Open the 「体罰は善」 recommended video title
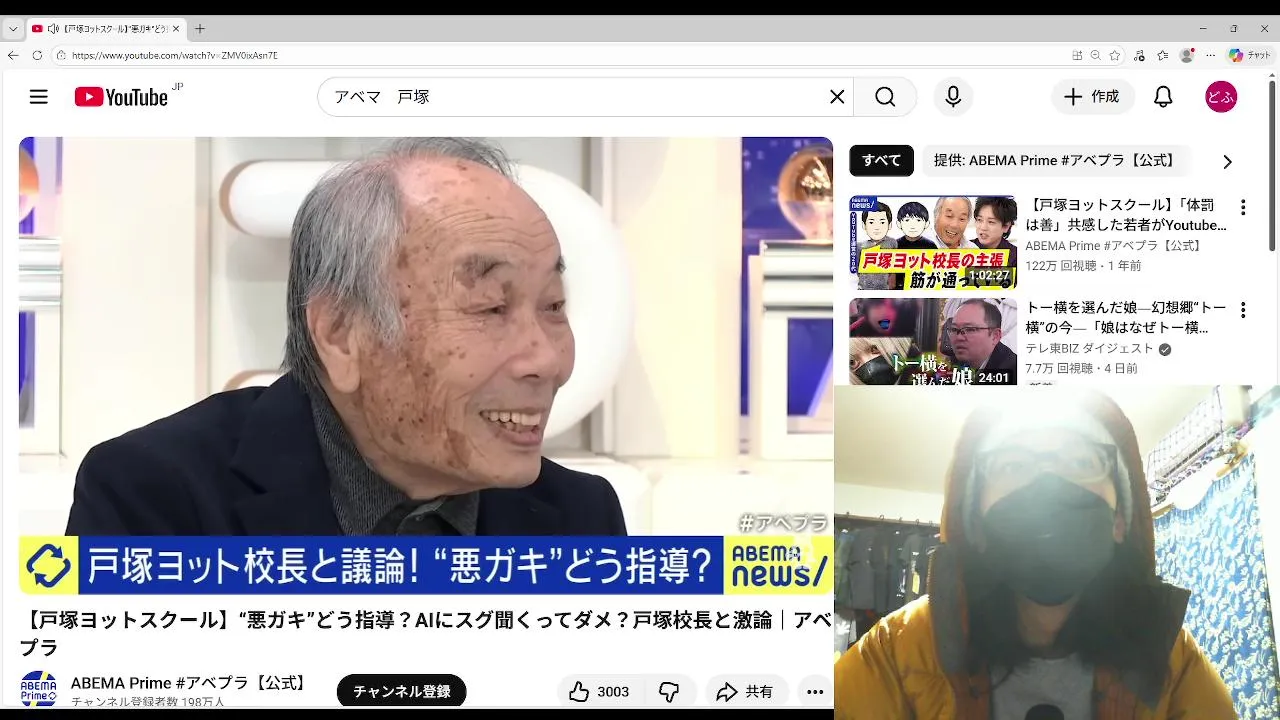The height and width of the screenshot is (720, 1280). click(1126, 215)
